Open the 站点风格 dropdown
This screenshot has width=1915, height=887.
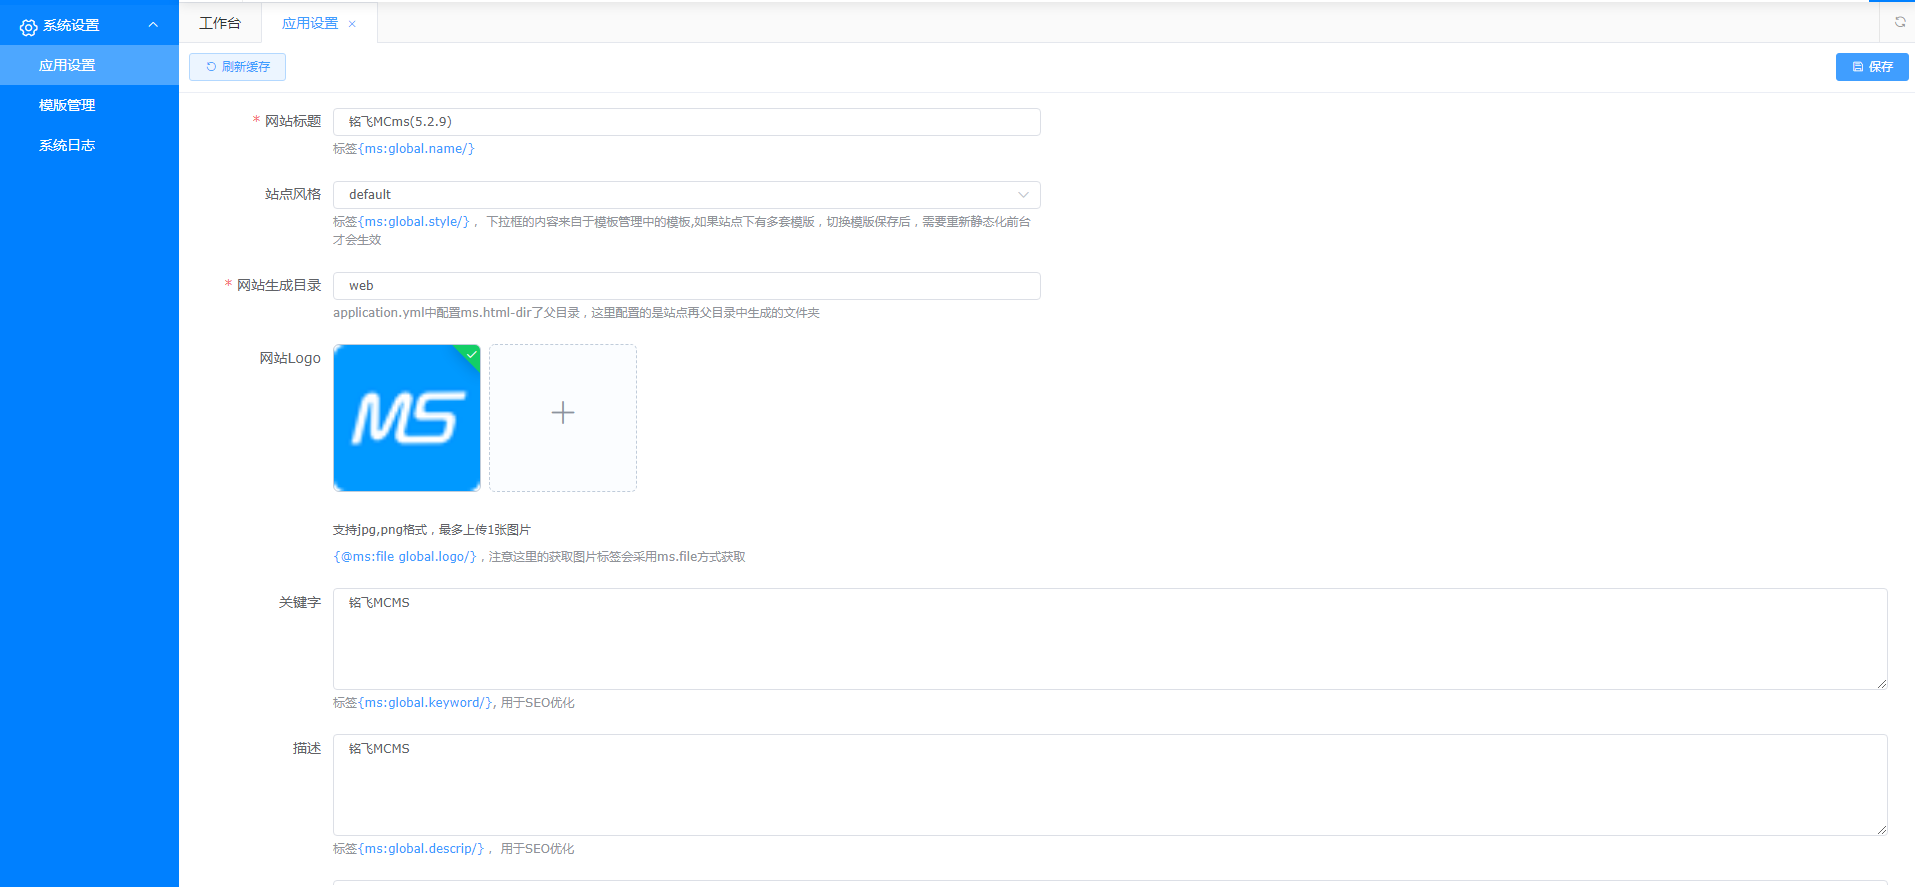point(686,195)
